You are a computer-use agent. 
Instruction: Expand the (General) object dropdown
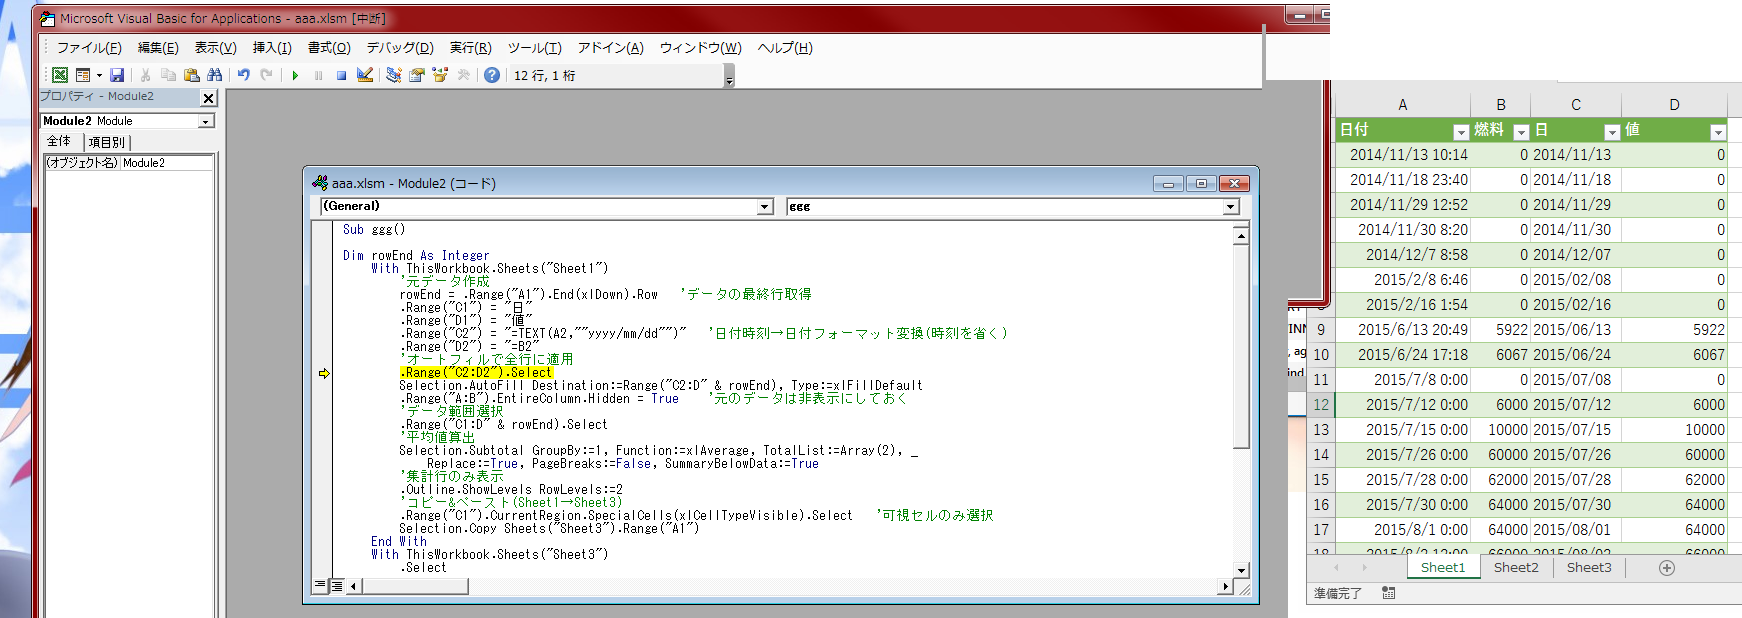point(765,207)
